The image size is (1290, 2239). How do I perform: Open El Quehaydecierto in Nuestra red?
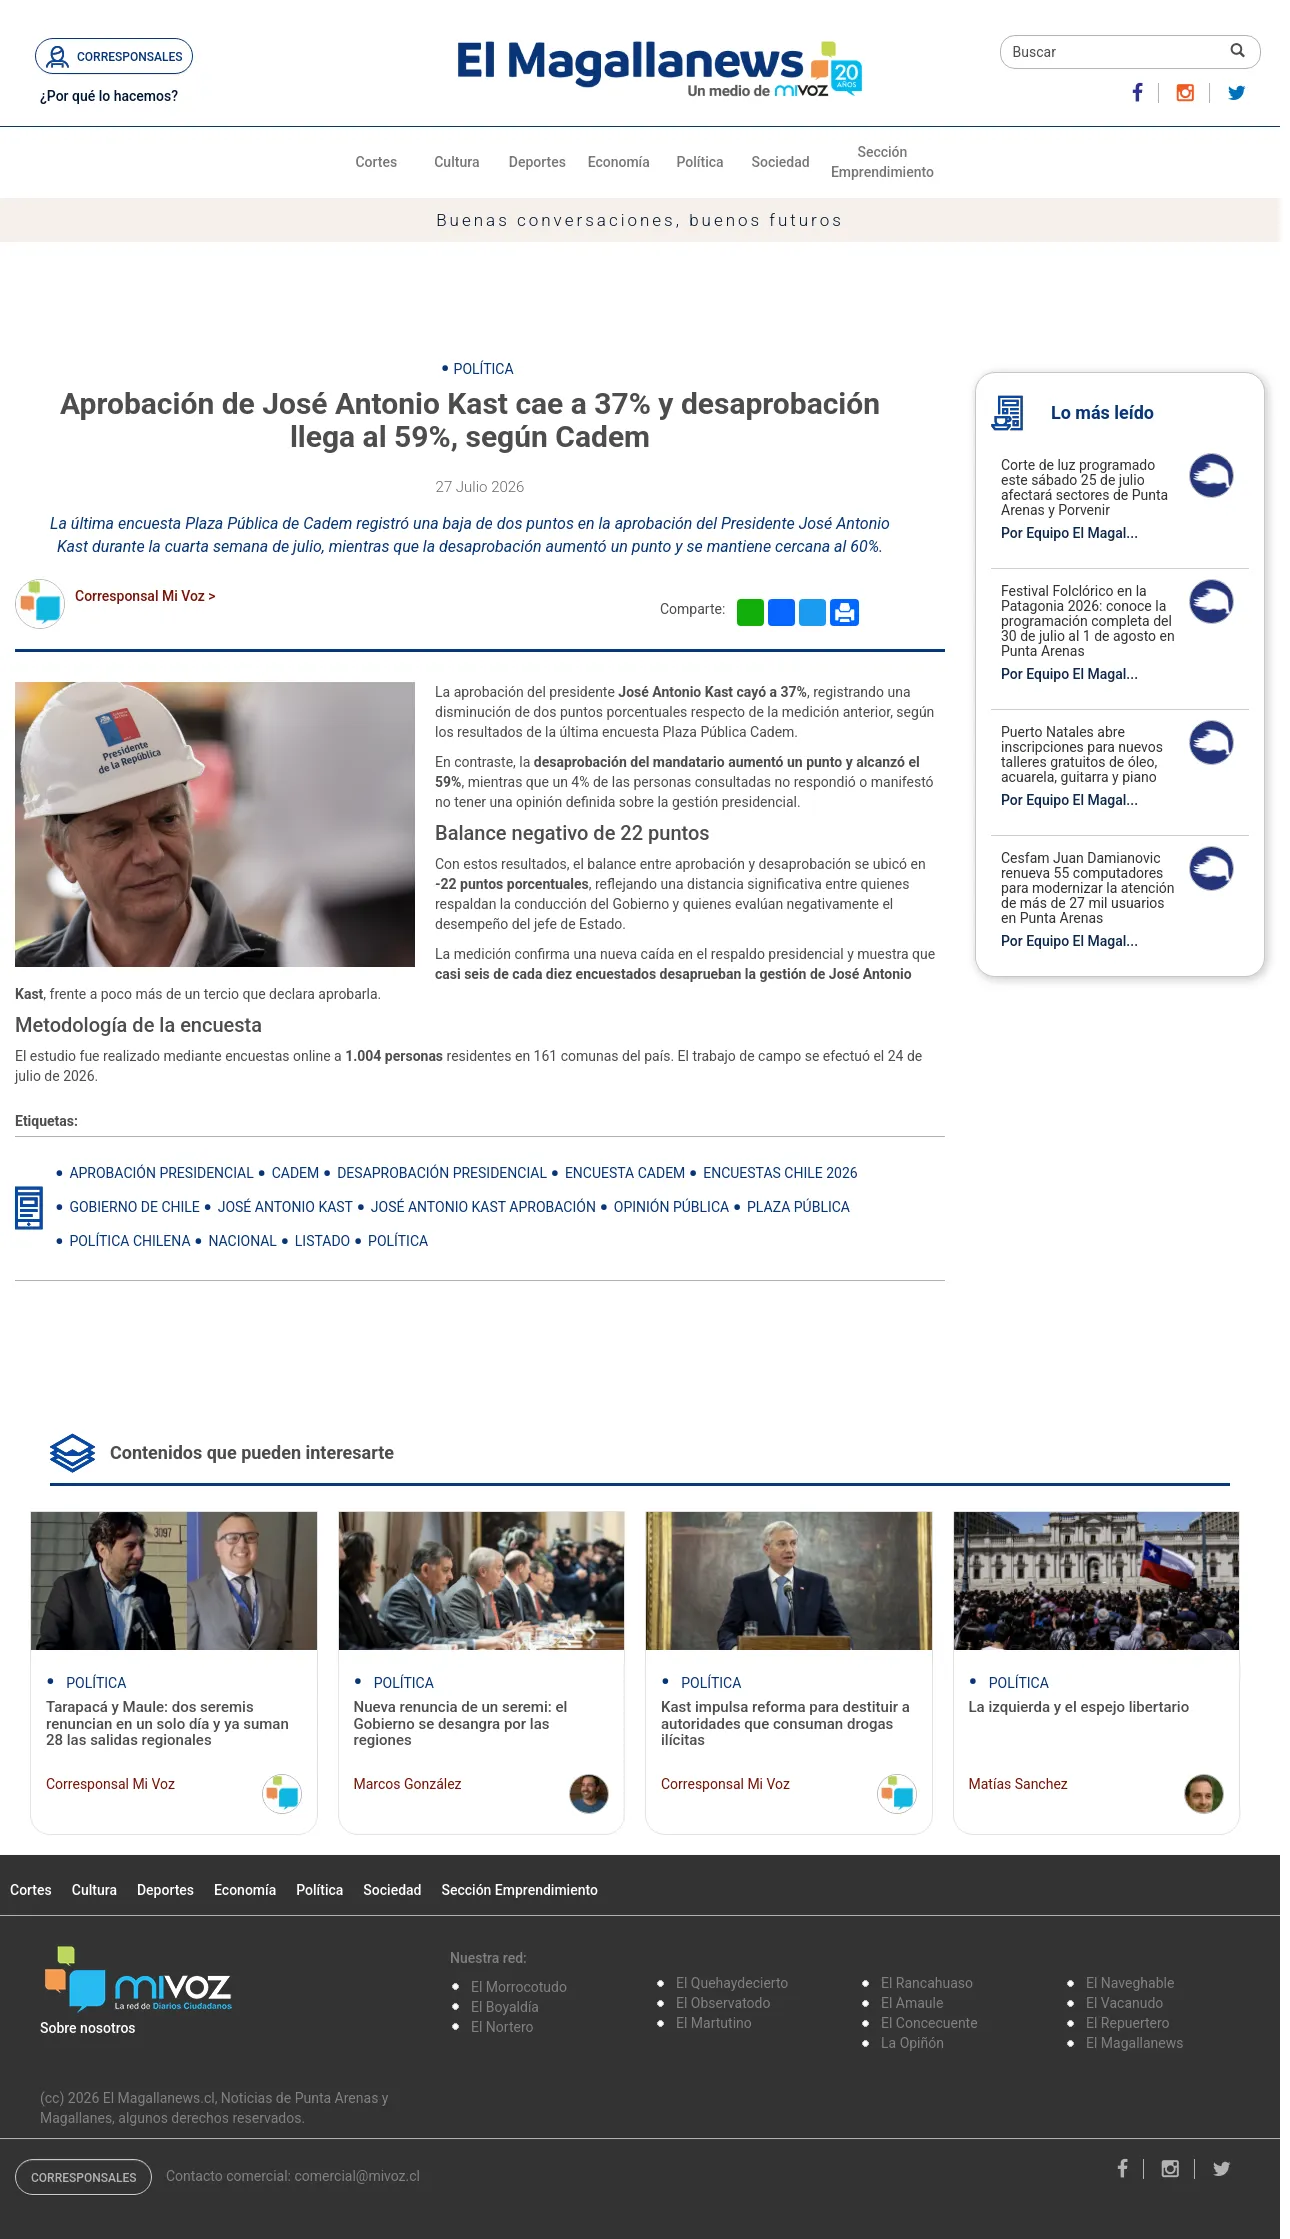732,1983
